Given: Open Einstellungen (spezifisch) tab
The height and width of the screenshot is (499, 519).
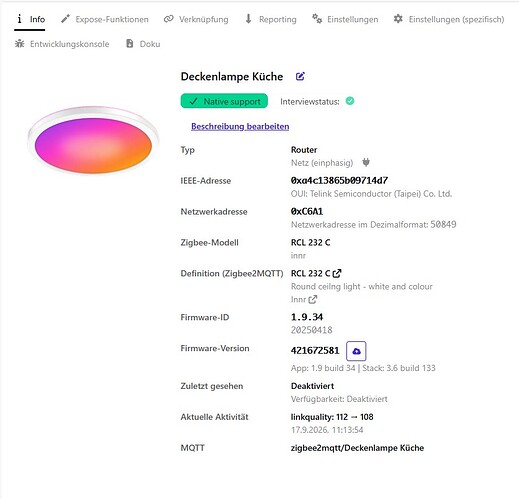Looking at the screenshot, I should [x=449, y=19].
